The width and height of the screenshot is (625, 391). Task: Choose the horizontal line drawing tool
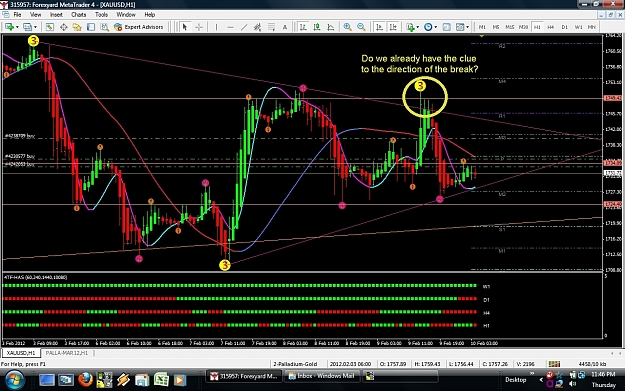[230, 27]
